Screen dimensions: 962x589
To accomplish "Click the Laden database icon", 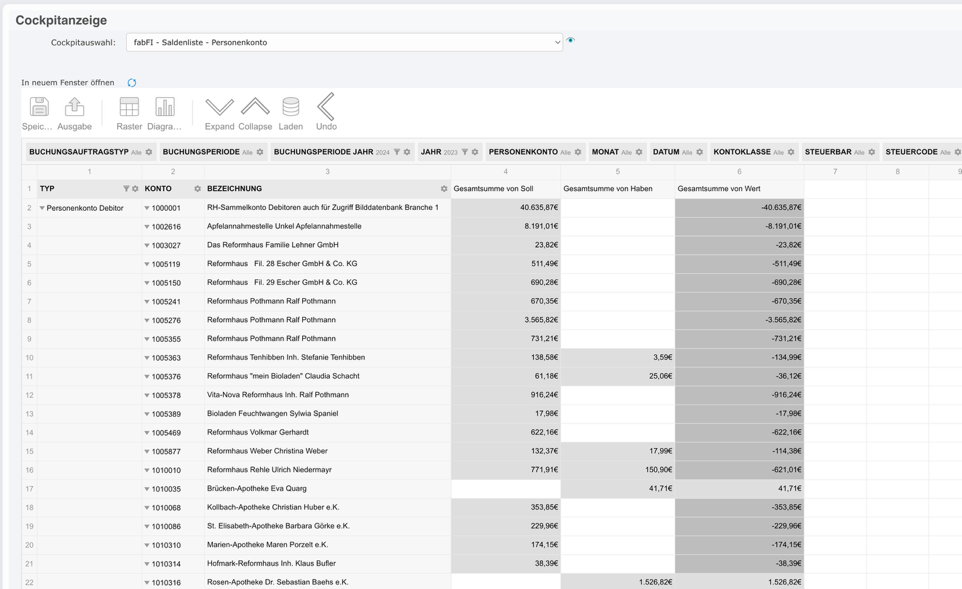I will coord(291,107).
